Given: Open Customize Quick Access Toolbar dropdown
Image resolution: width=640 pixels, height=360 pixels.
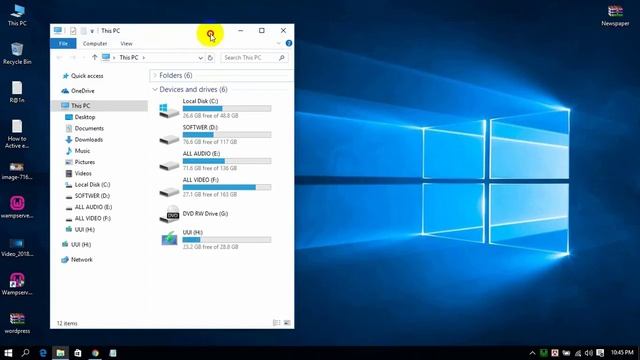Looking at the screenshot, I should point(92,31).
